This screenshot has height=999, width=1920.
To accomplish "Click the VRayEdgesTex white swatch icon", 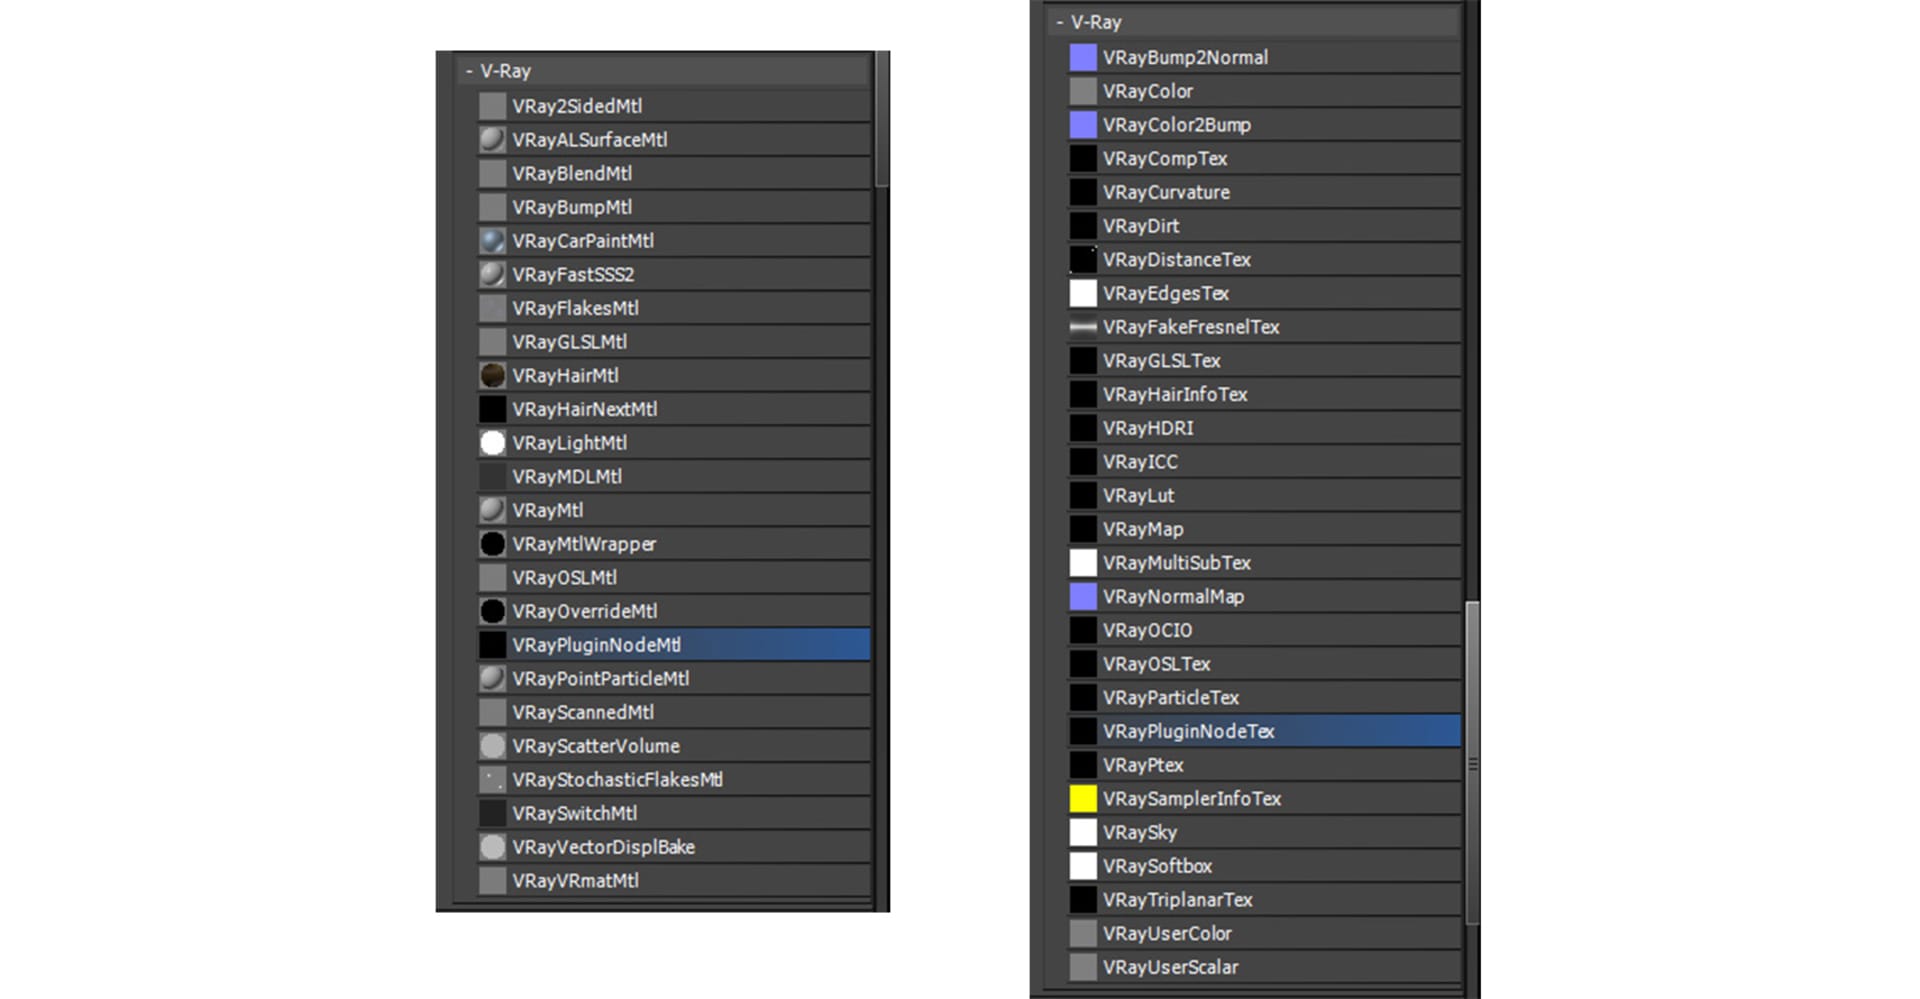I will [1083, 293].
